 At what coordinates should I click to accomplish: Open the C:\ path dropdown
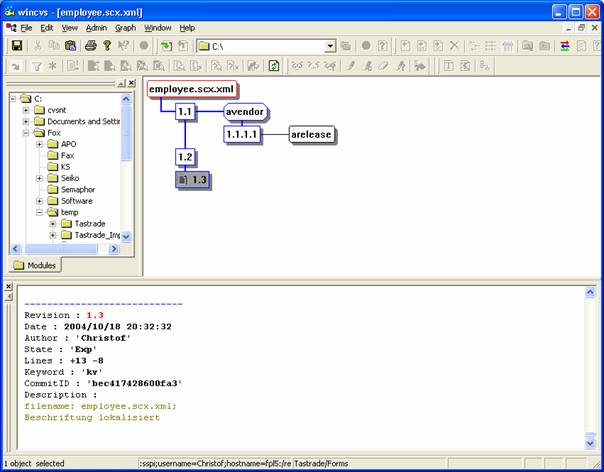tap(330, 46)
